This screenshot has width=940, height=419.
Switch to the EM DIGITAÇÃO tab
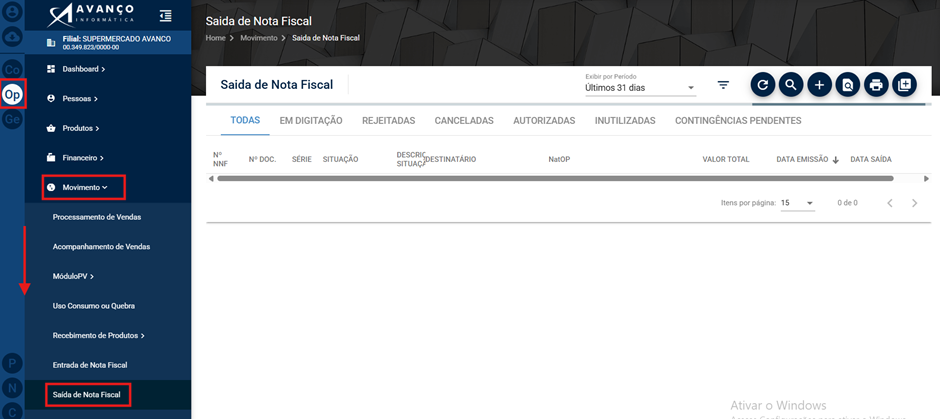pyautogui.click(x=311, y=120)
